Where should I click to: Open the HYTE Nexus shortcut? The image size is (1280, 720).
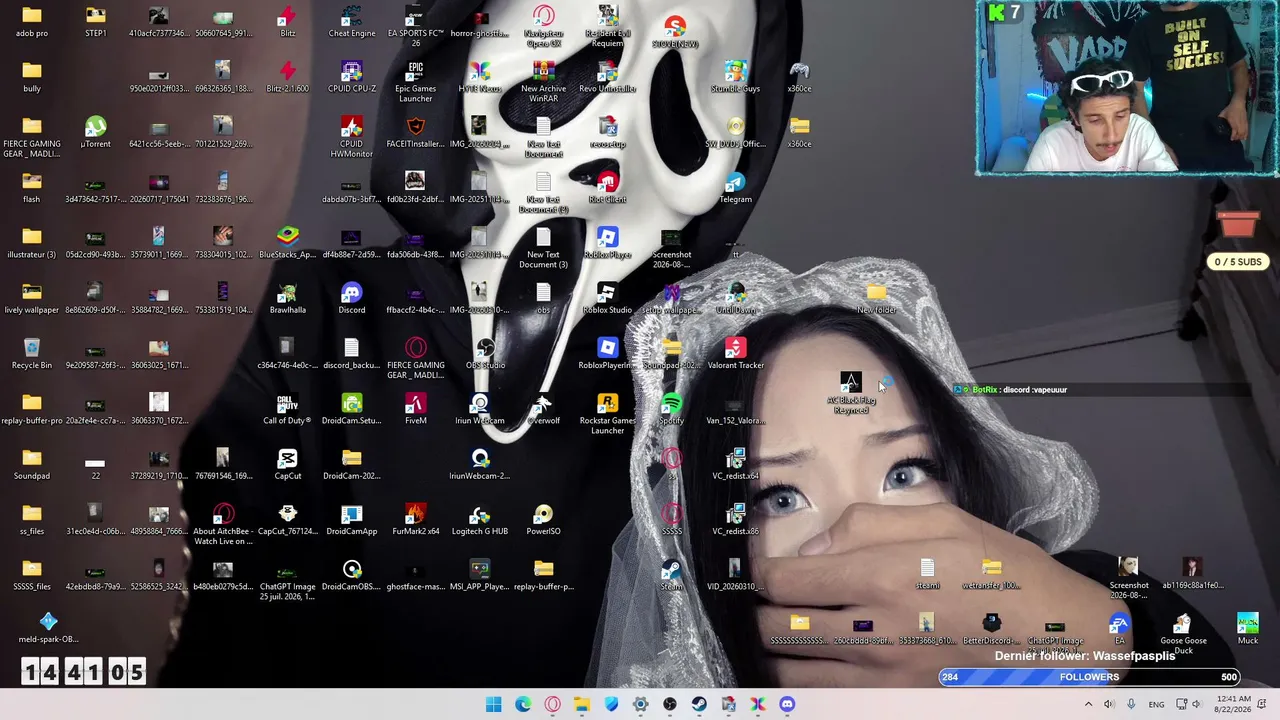(479, 77)
